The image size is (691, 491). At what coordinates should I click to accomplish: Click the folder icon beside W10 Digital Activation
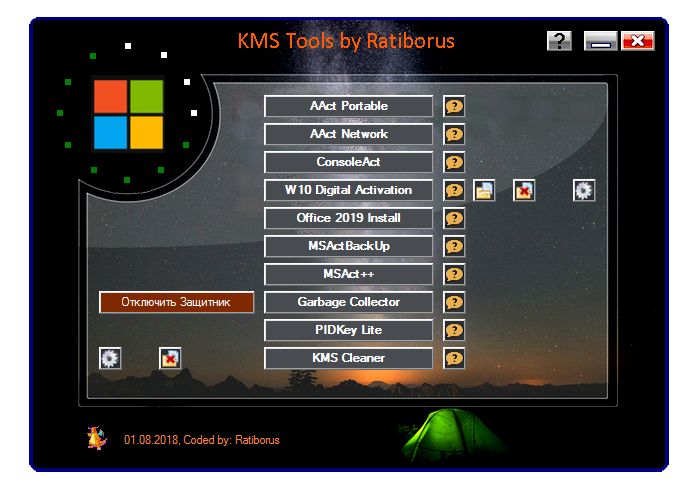tap(484, 190)
